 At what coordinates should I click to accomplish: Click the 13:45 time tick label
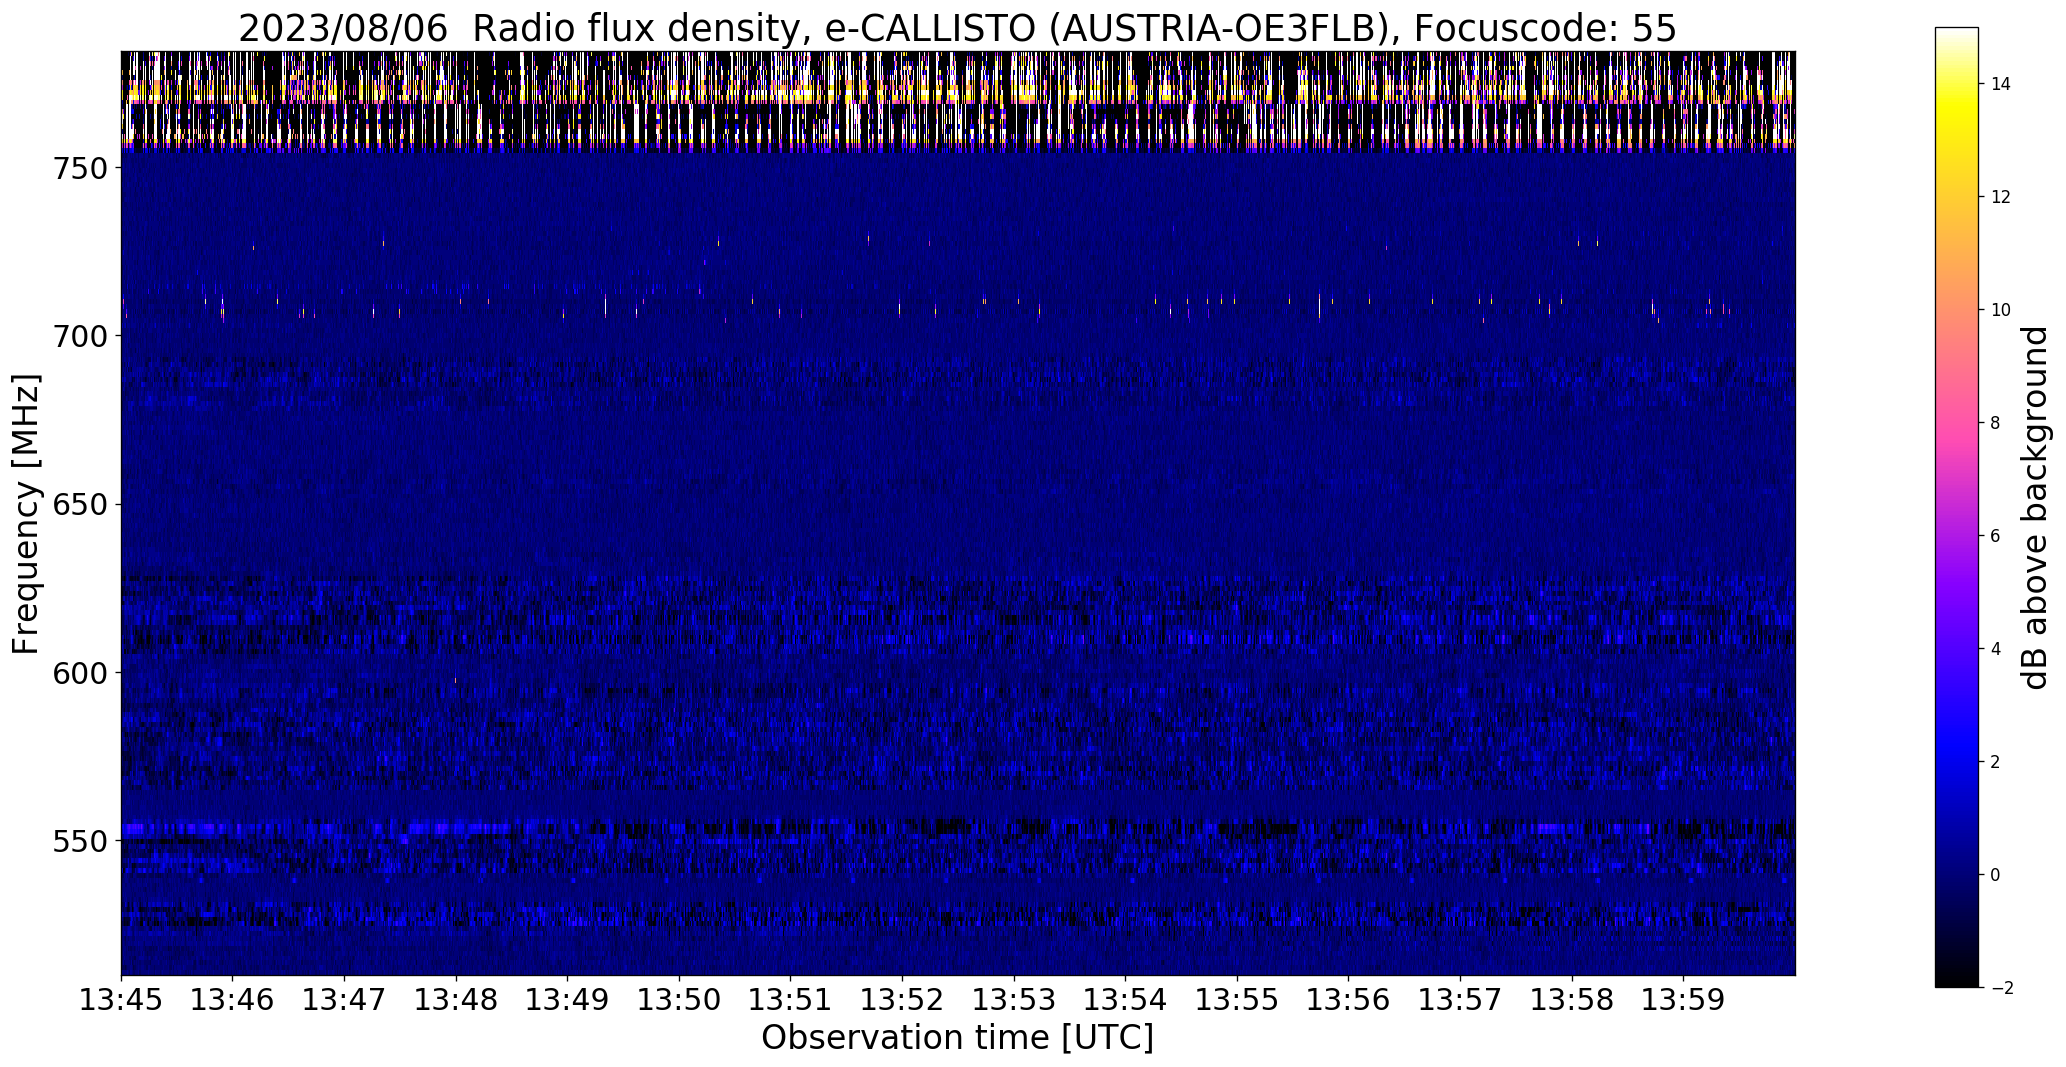click(121, 1000)
